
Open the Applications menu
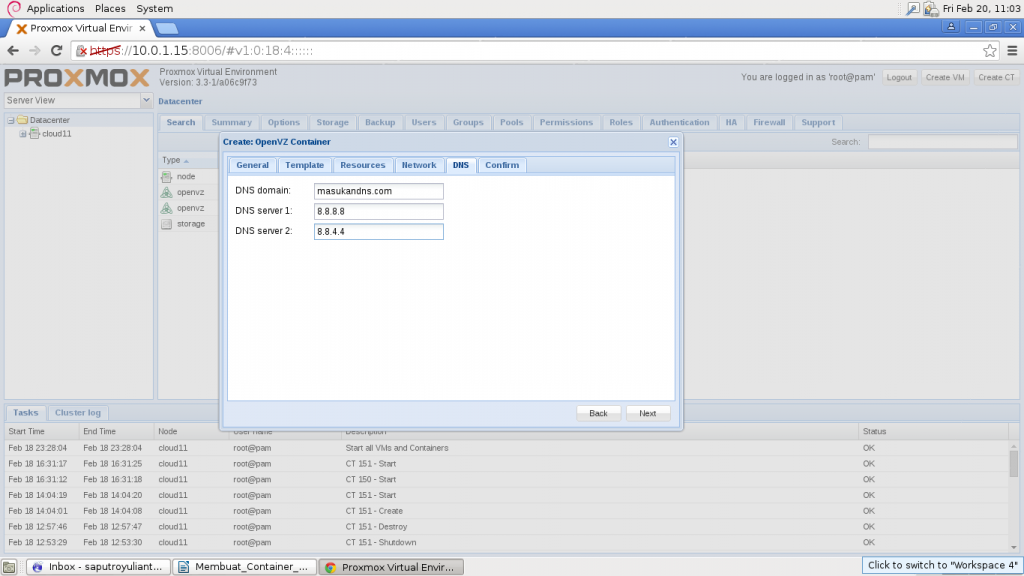(56, 8)
